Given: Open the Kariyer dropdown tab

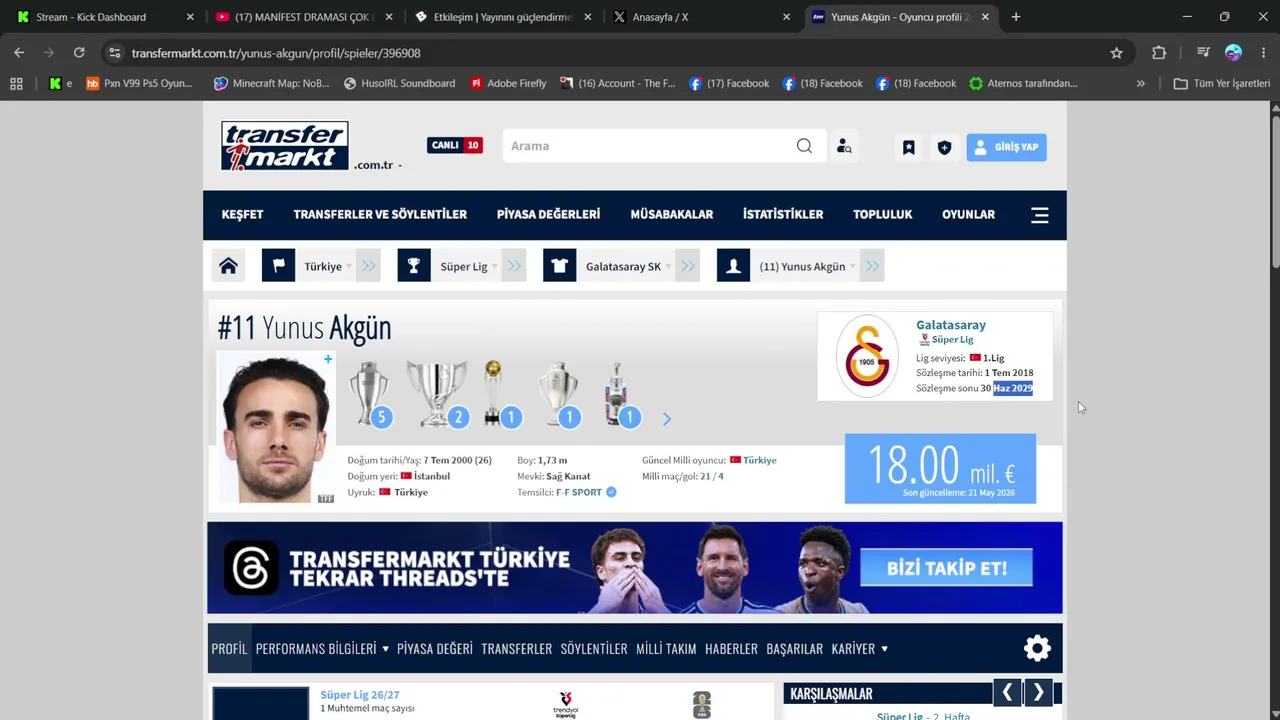Looking at the screenshot, I should click(x=860, y=648).
